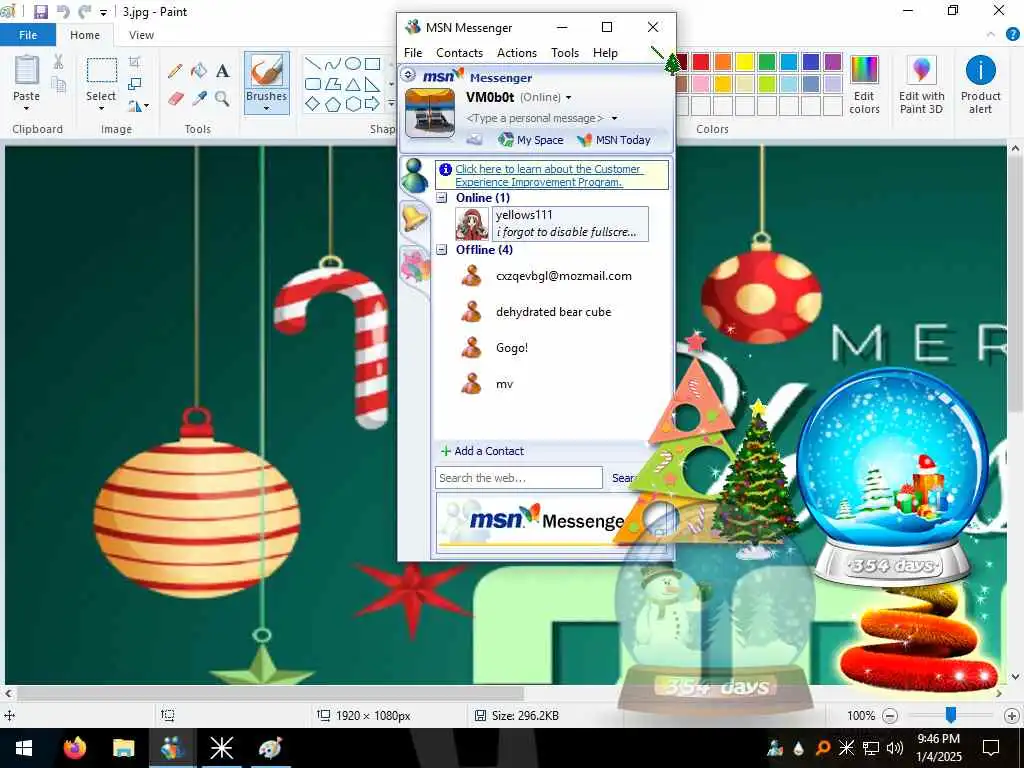Click the Save icon in Paint title bar
The width and height of the screenshot is (1024, 768).
40,11
